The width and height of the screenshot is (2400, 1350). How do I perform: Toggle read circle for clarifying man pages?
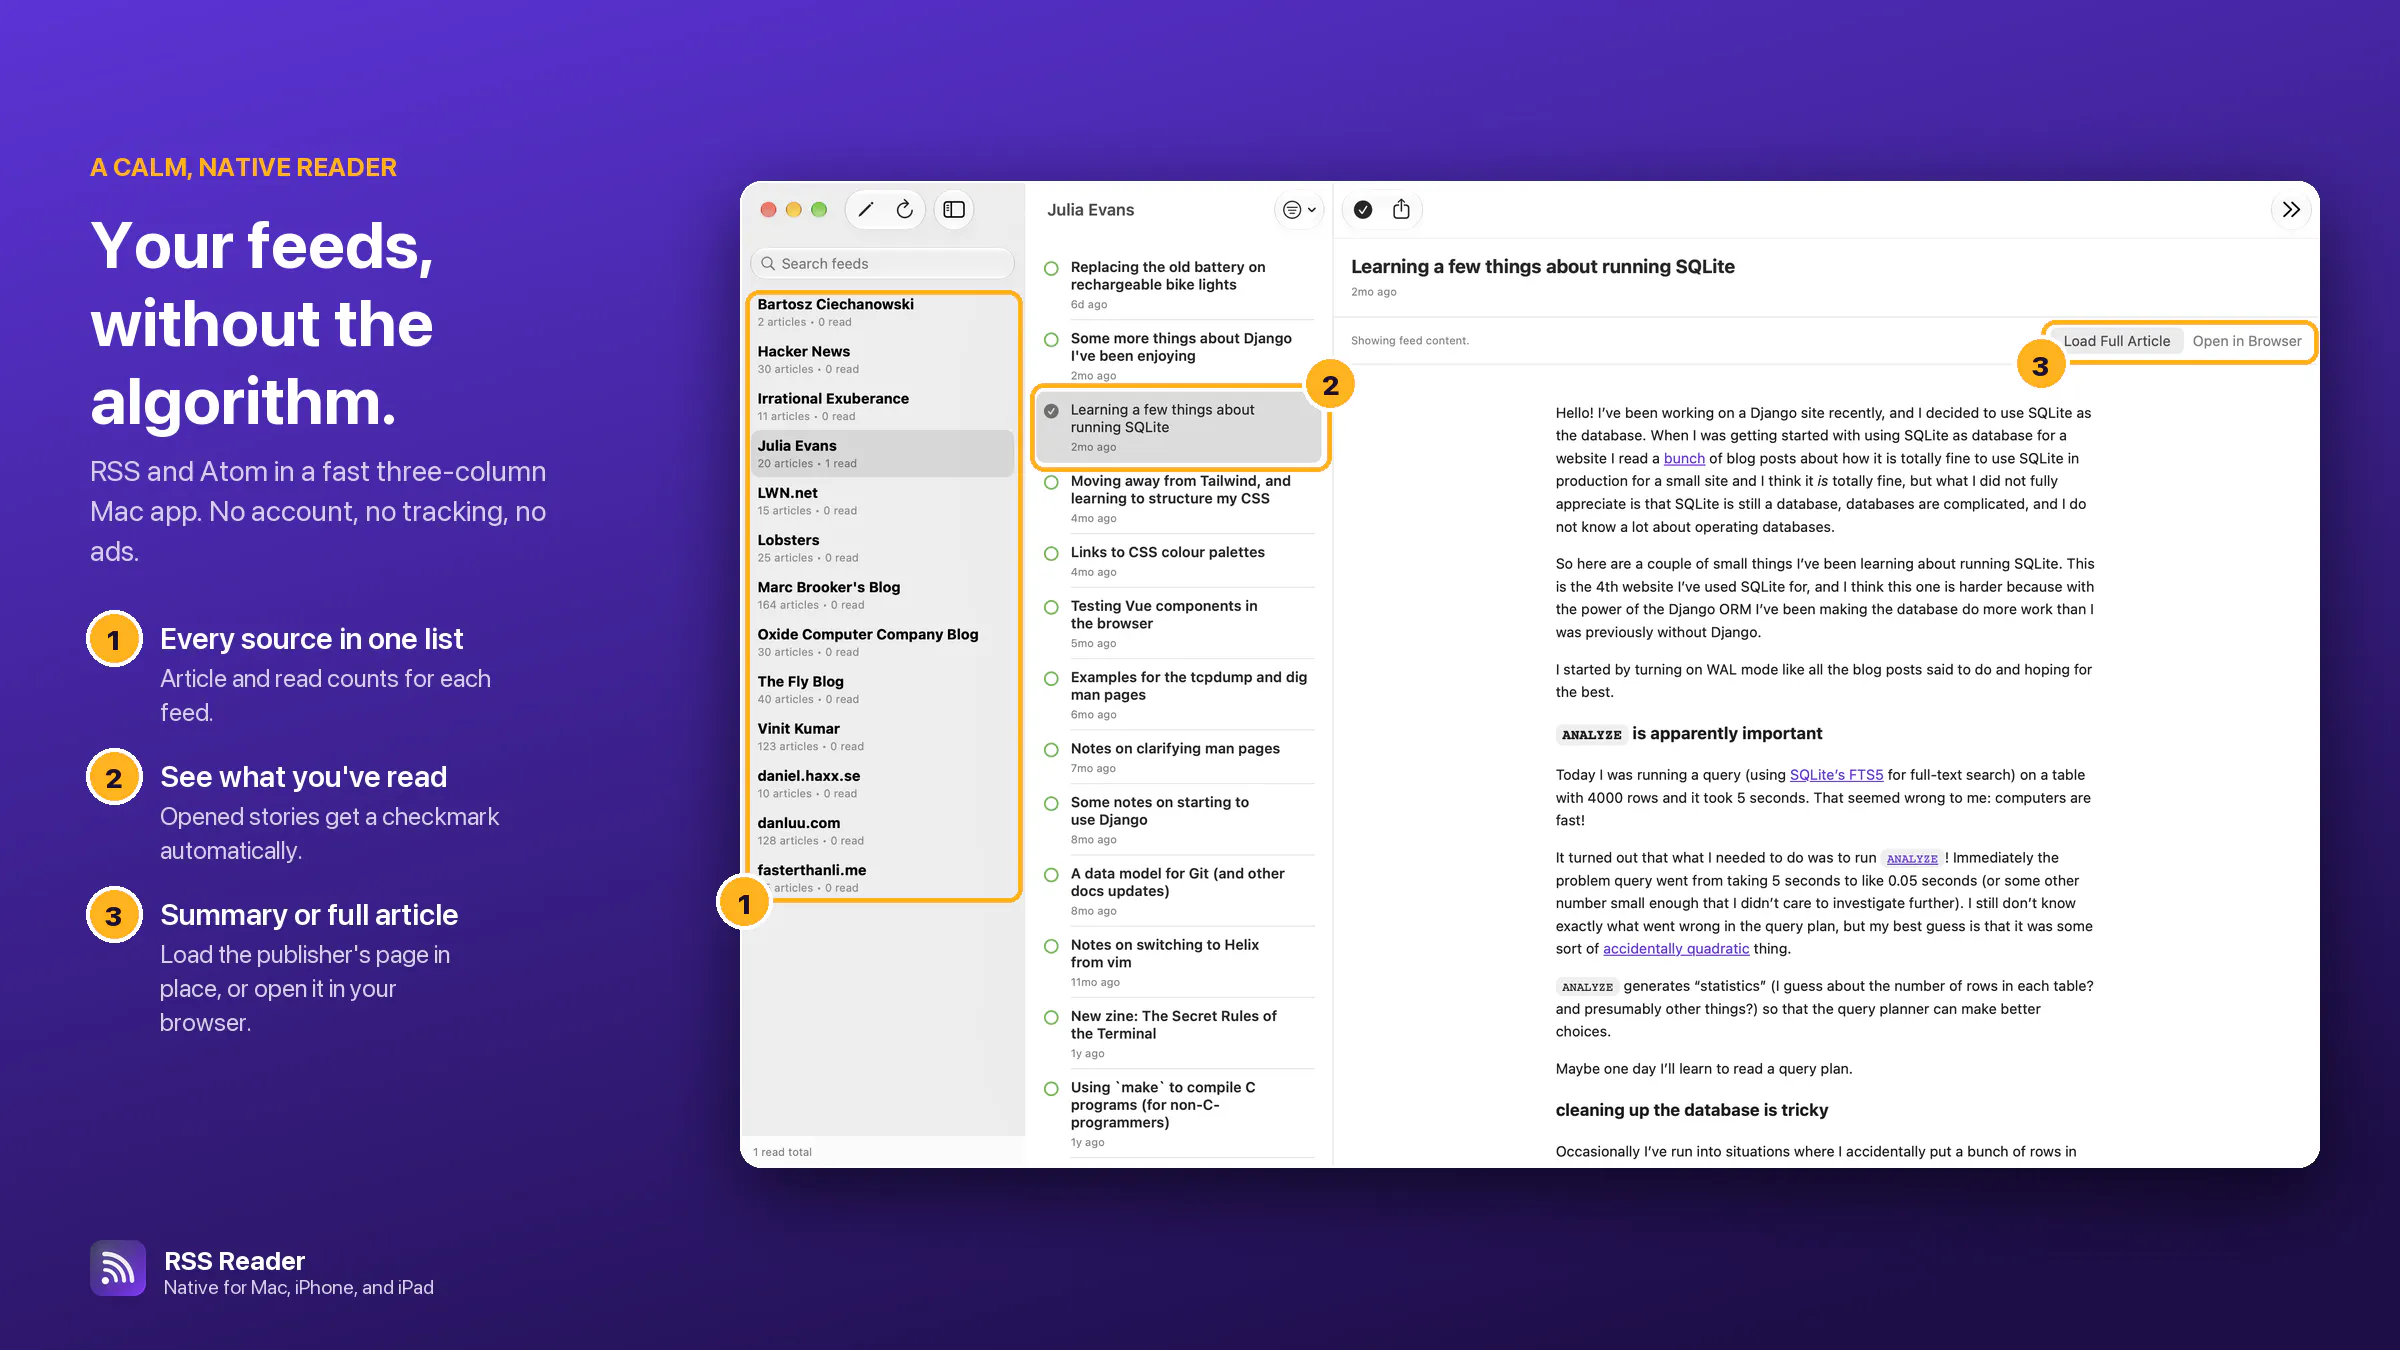point(1051,750)
